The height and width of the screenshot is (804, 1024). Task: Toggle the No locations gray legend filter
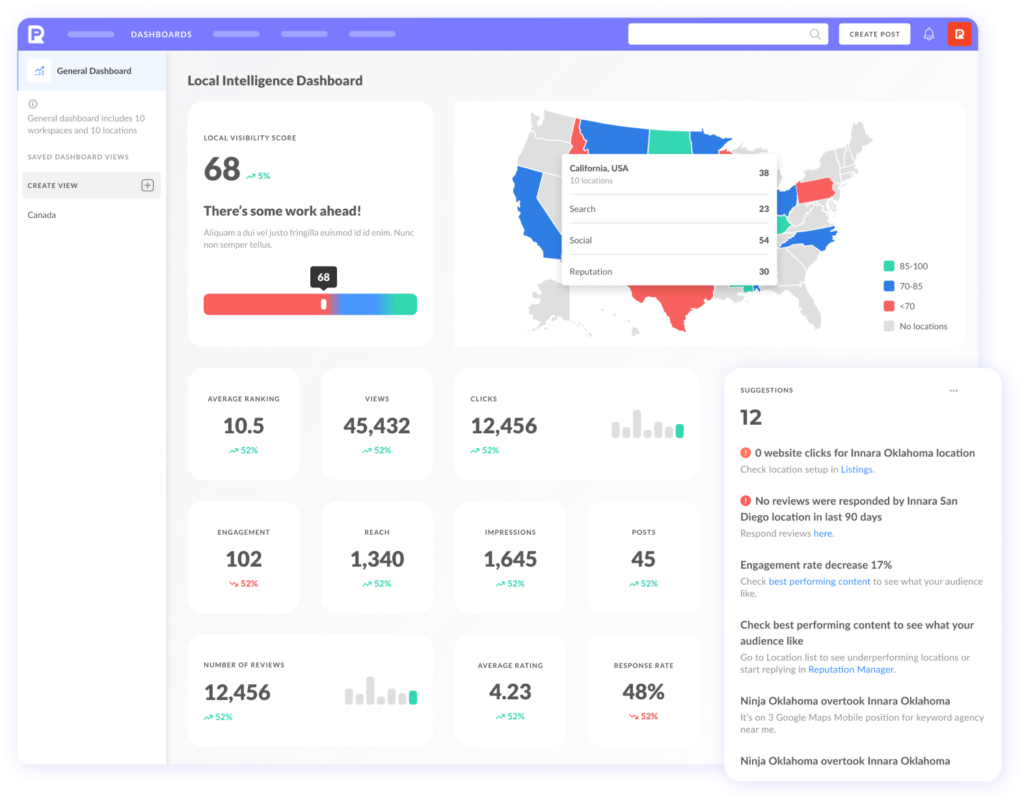point(887,326)
